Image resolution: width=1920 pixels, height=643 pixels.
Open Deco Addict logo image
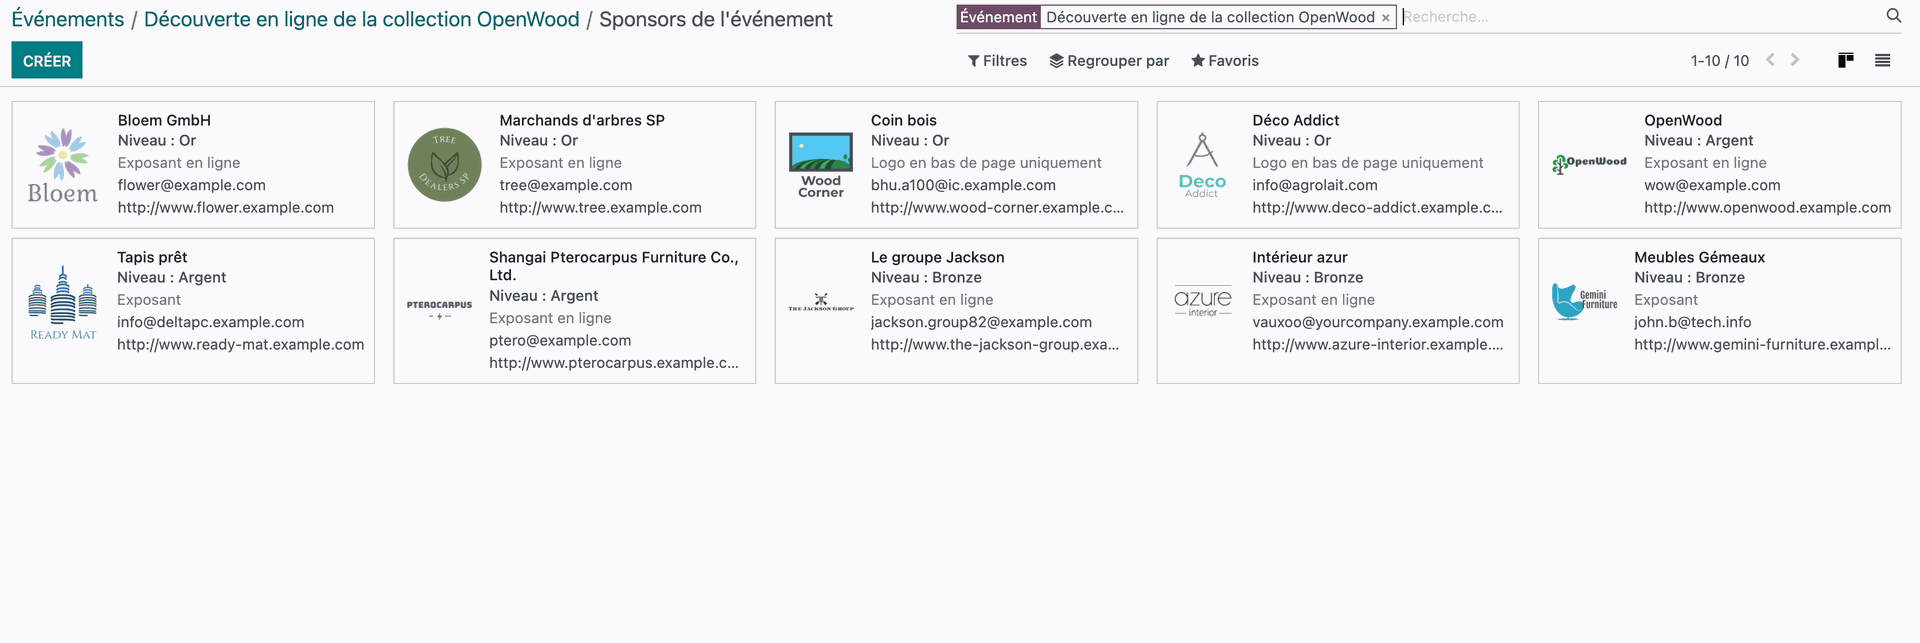[x=1202, y=165]
